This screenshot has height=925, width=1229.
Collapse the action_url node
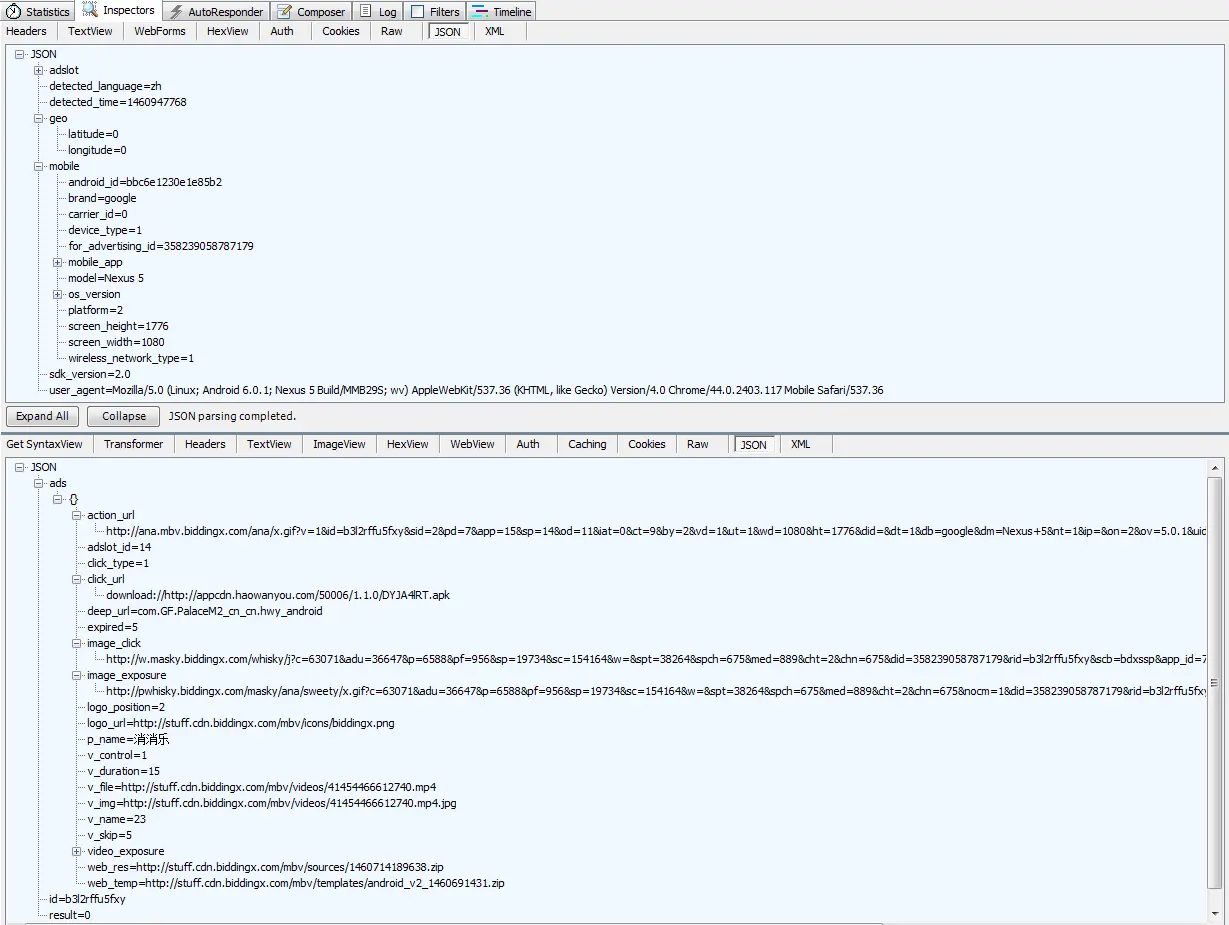point(77,515)
